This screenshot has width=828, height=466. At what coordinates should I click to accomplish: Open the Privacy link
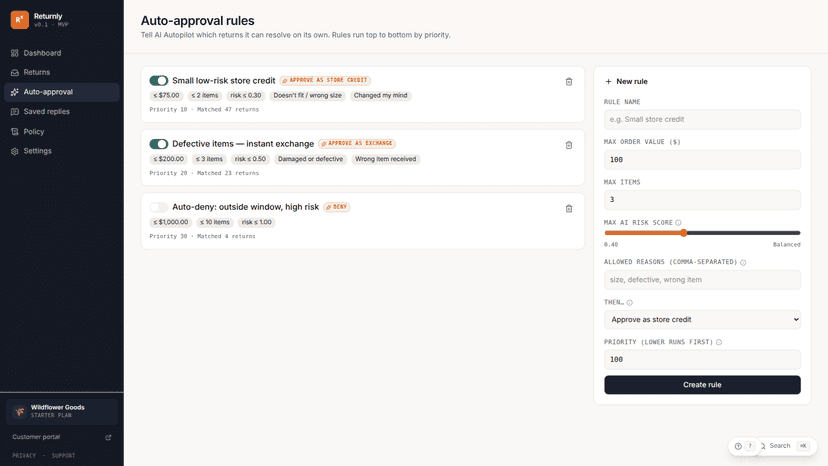tap(24, 455)
